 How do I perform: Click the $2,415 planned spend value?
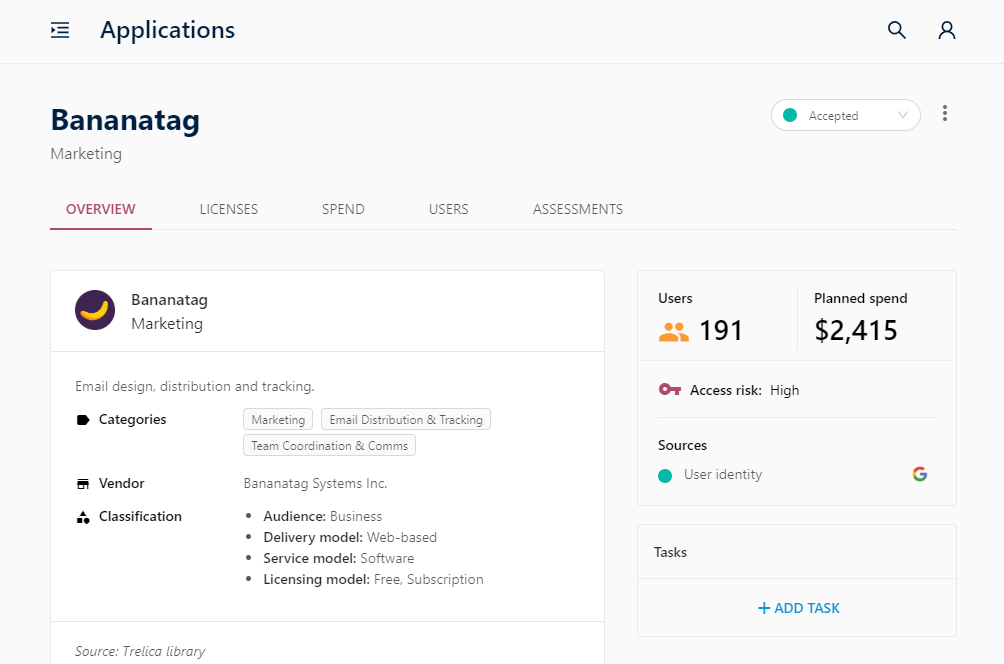(x=855, y=331)
